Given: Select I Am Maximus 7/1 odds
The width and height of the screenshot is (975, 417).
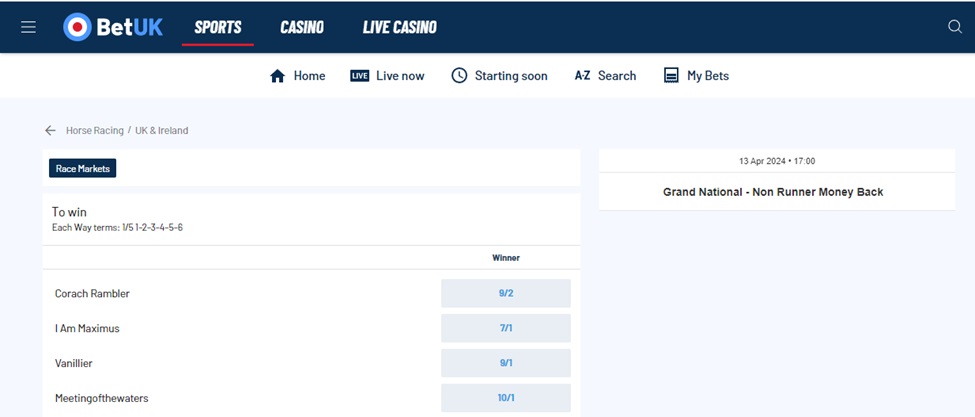Looking at the screenshot, I should 505,328.
